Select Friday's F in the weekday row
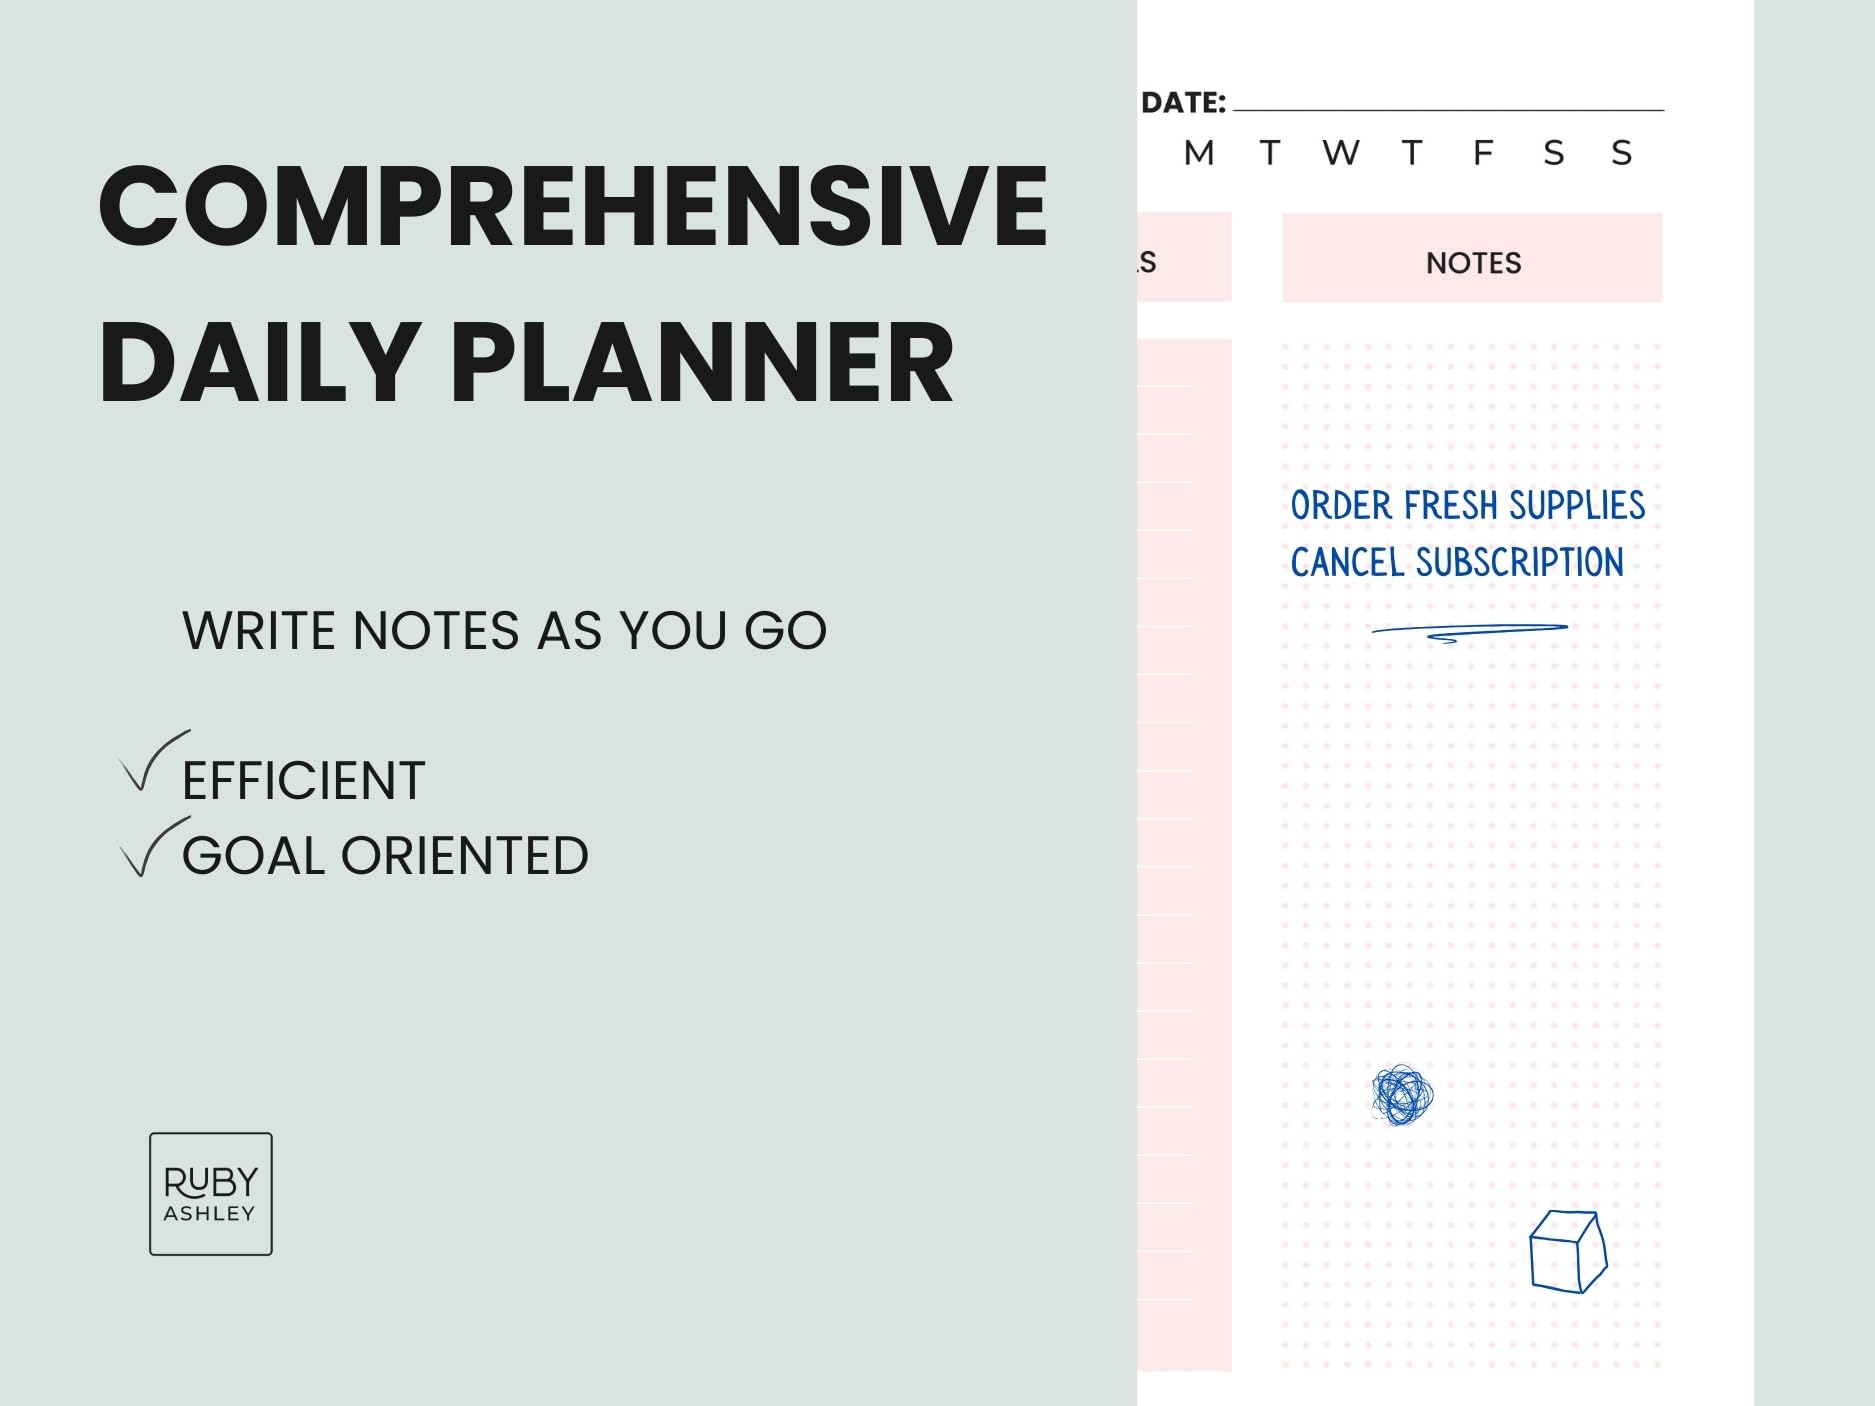 pos(1482,153)
